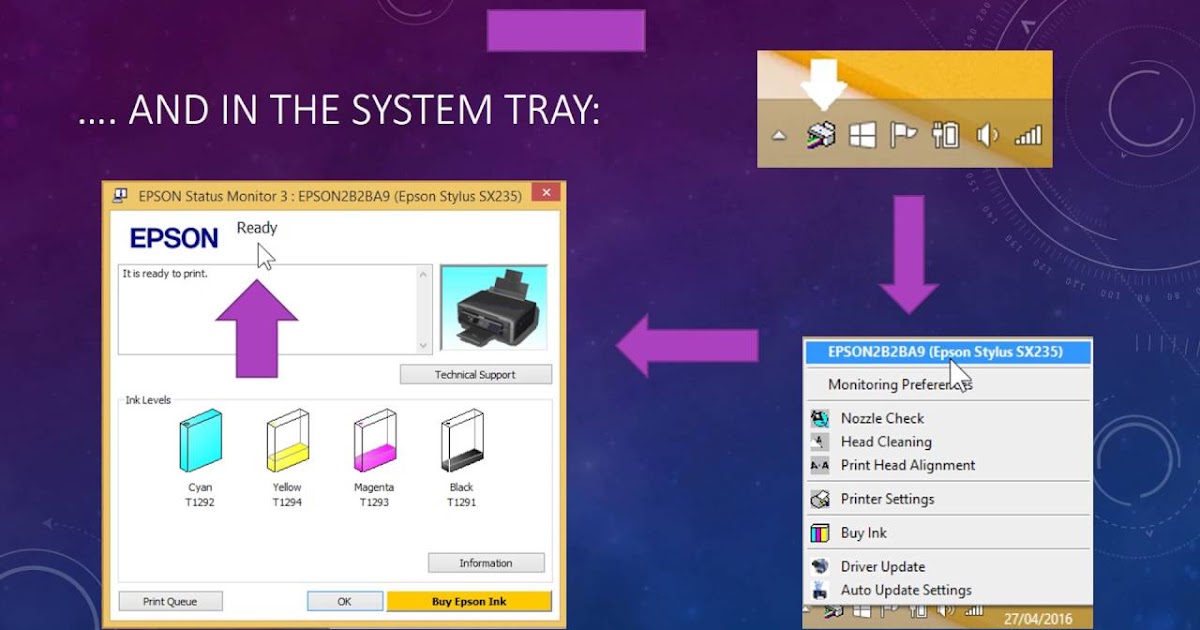
Task: Close the EPSON Status Monitor window
Action: click(x=545, y=194)
